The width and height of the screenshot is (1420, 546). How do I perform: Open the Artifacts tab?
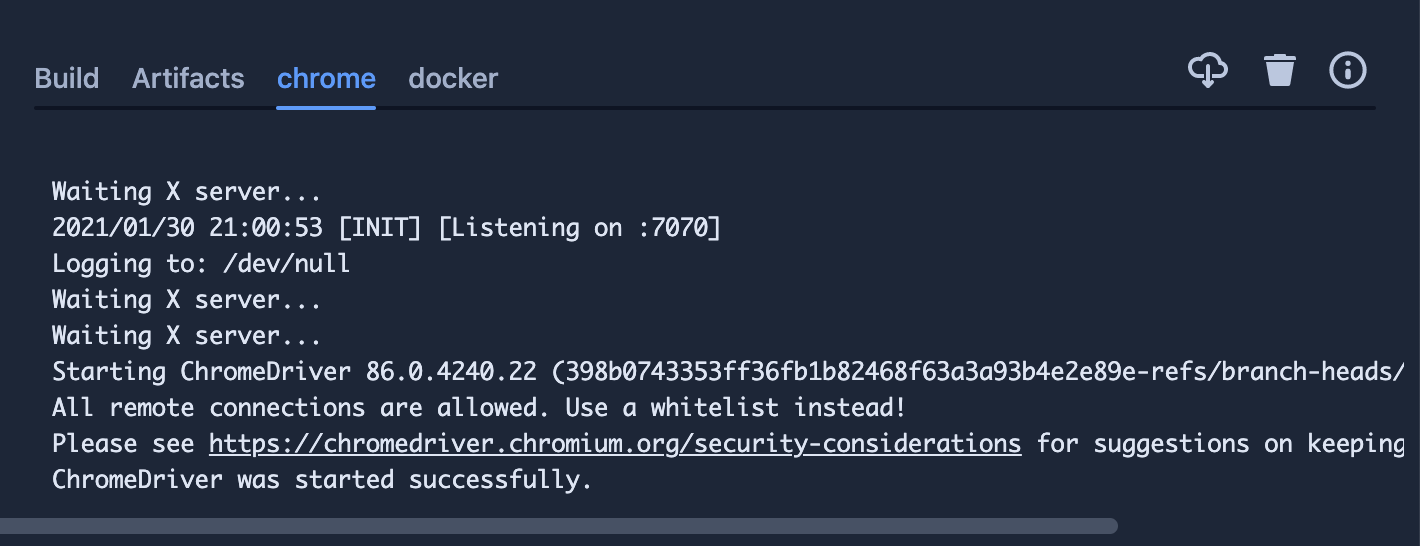[188, 78]
